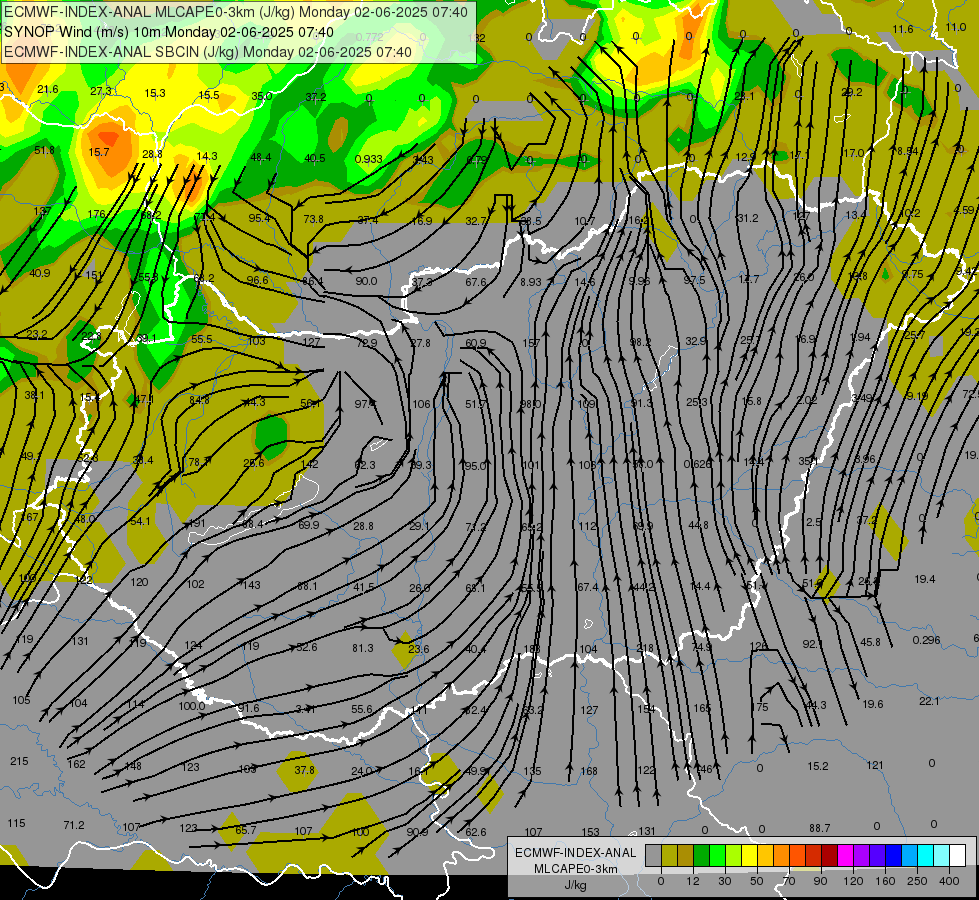Click the map value '40.9'
This screenshot has height=900, width=979.
(x=39, y=273)
